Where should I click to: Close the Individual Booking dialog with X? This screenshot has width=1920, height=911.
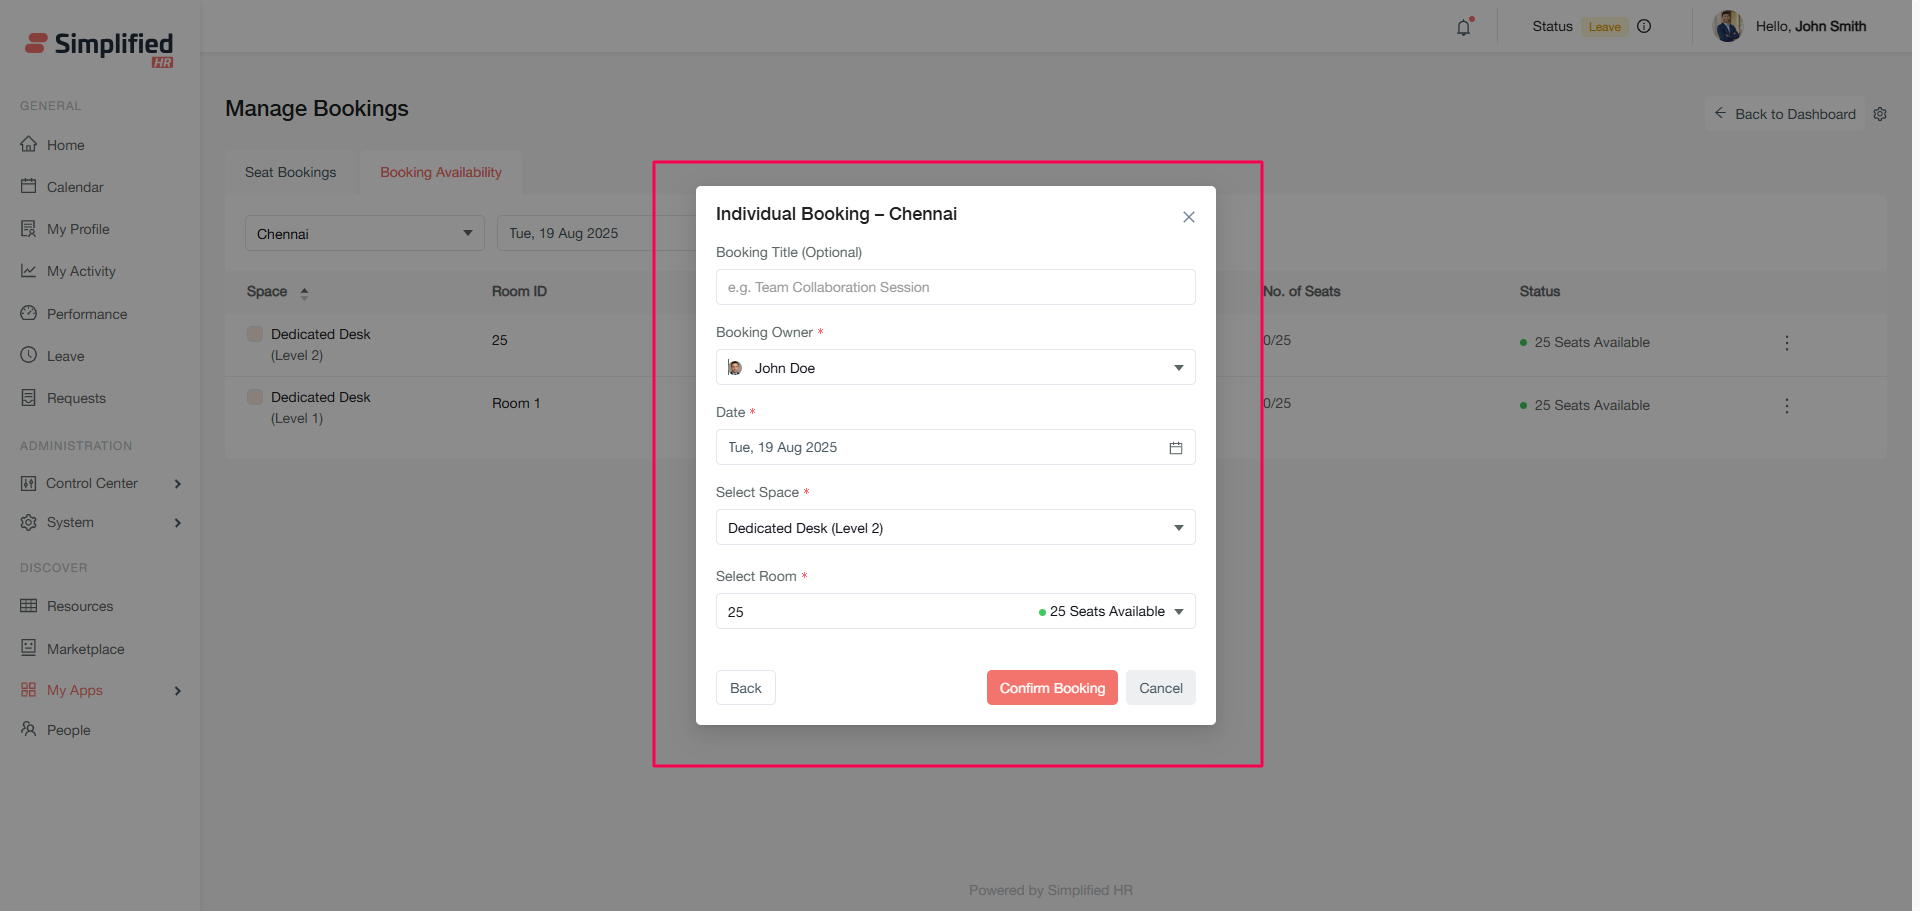[x=1189, y=217]
